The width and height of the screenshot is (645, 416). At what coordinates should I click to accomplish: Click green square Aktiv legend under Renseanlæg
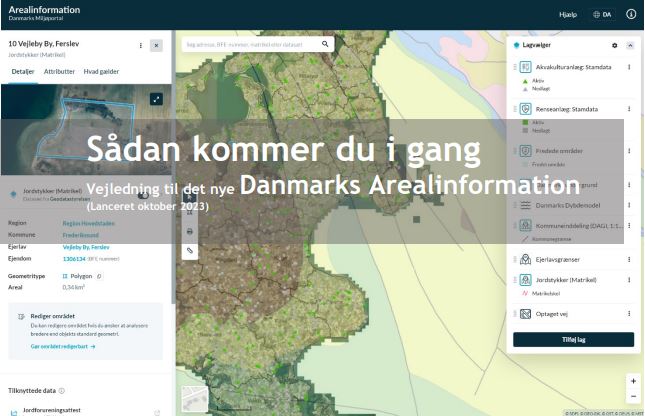pos(525,122)
